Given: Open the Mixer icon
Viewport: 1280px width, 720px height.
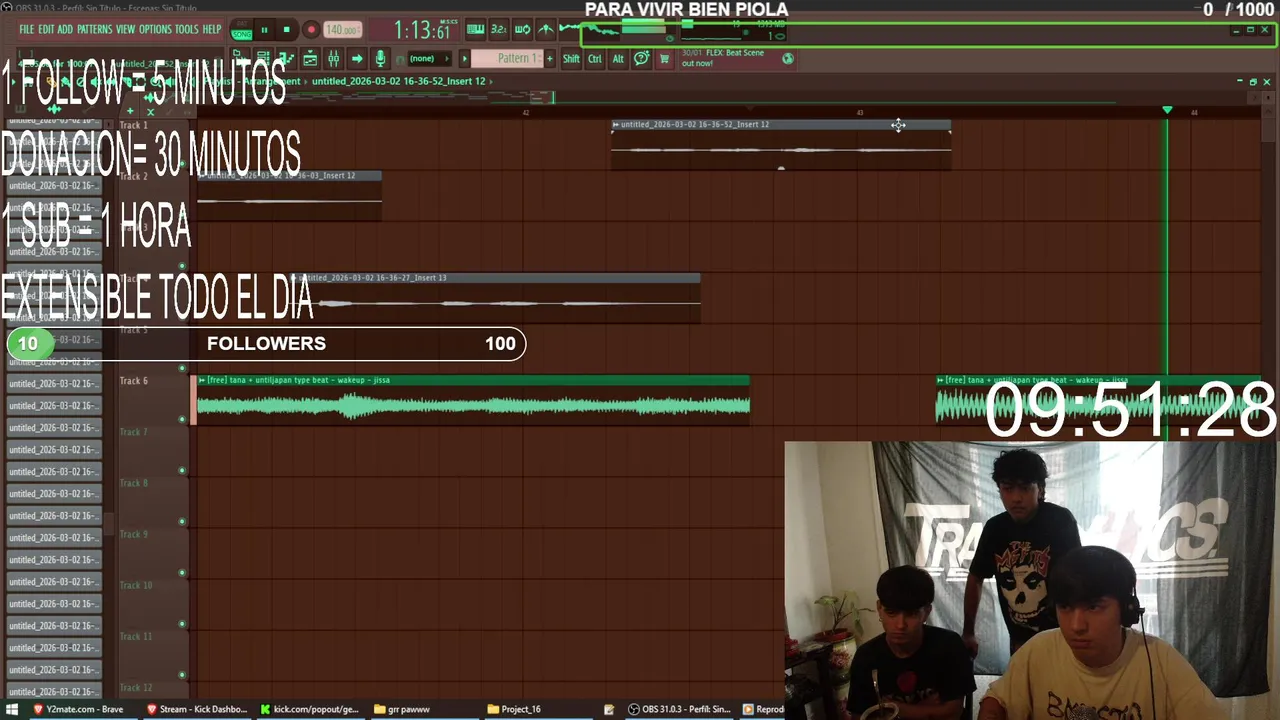Looking at the screenshot, I should (x=333, y=58).
